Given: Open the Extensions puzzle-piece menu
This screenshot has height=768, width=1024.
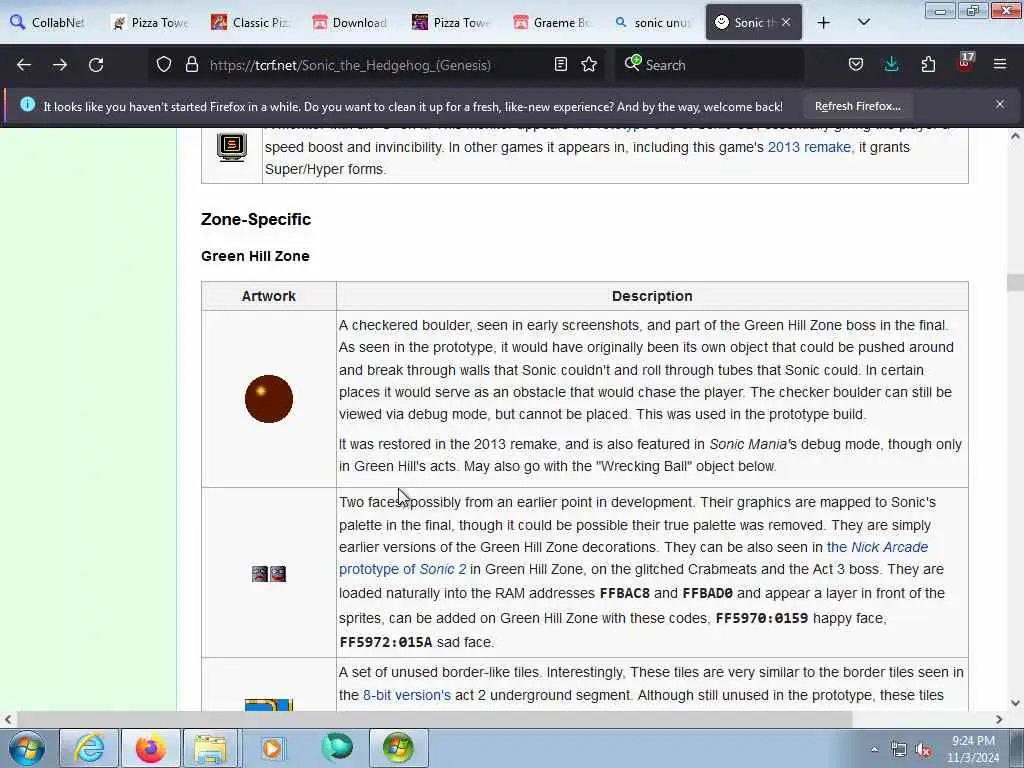Looking at the screenshot, I should [928, 65].
